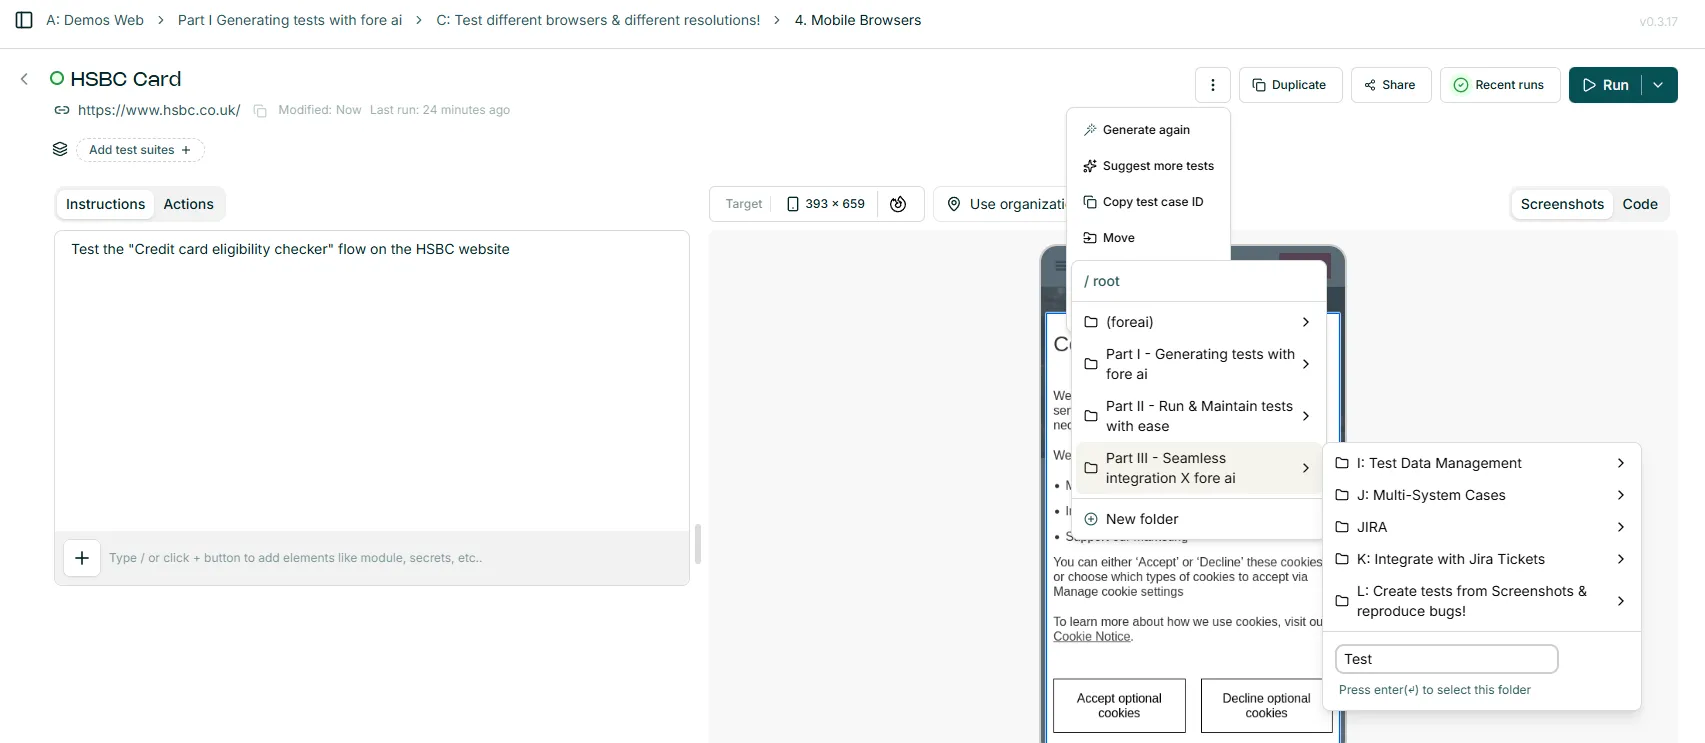Select Suggest more tests
Viewport: 1705px width, 743px height.
tap(1148, 166)
